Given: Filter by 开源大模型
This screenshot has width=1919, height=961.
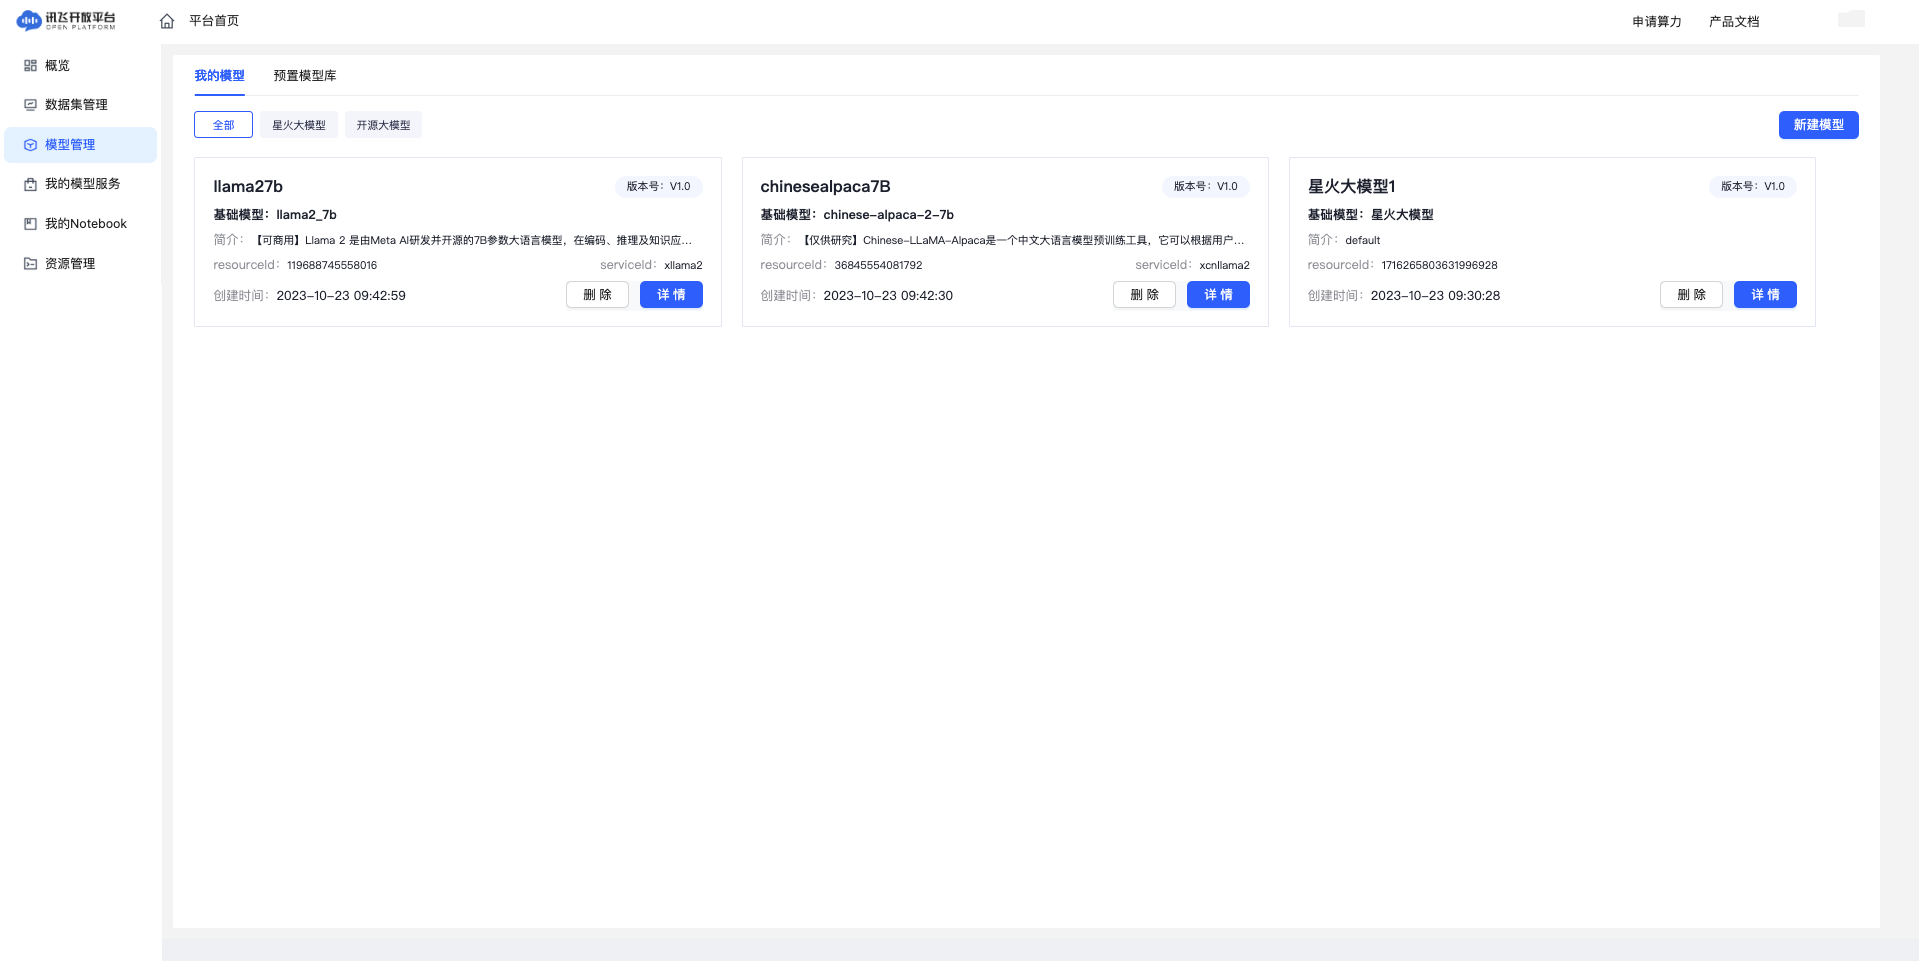Looking at the screenshot, I should click(383, 125).
